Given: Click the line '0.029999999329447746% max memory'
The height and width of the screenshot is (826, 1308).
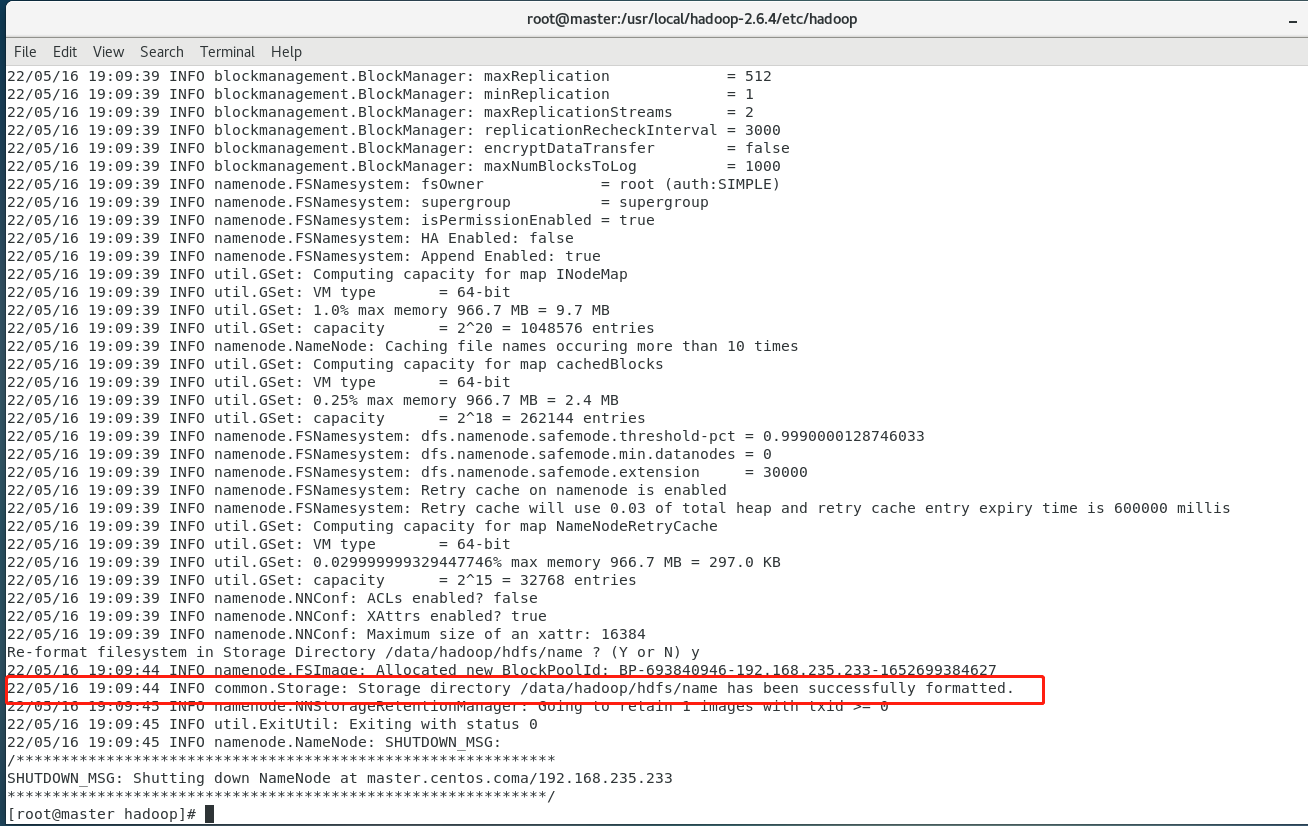Looking at the screenshot, I should point(394,562).
